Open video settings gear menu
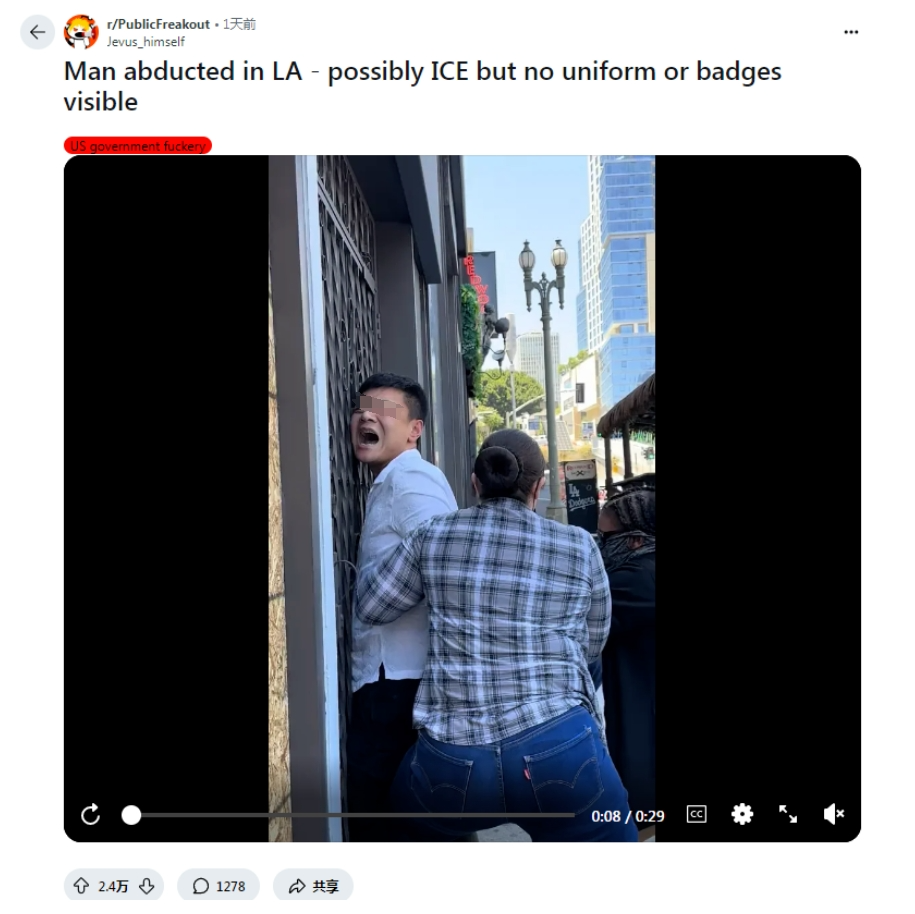This screenshot has height=914, width=915. [x=742, y=814]
